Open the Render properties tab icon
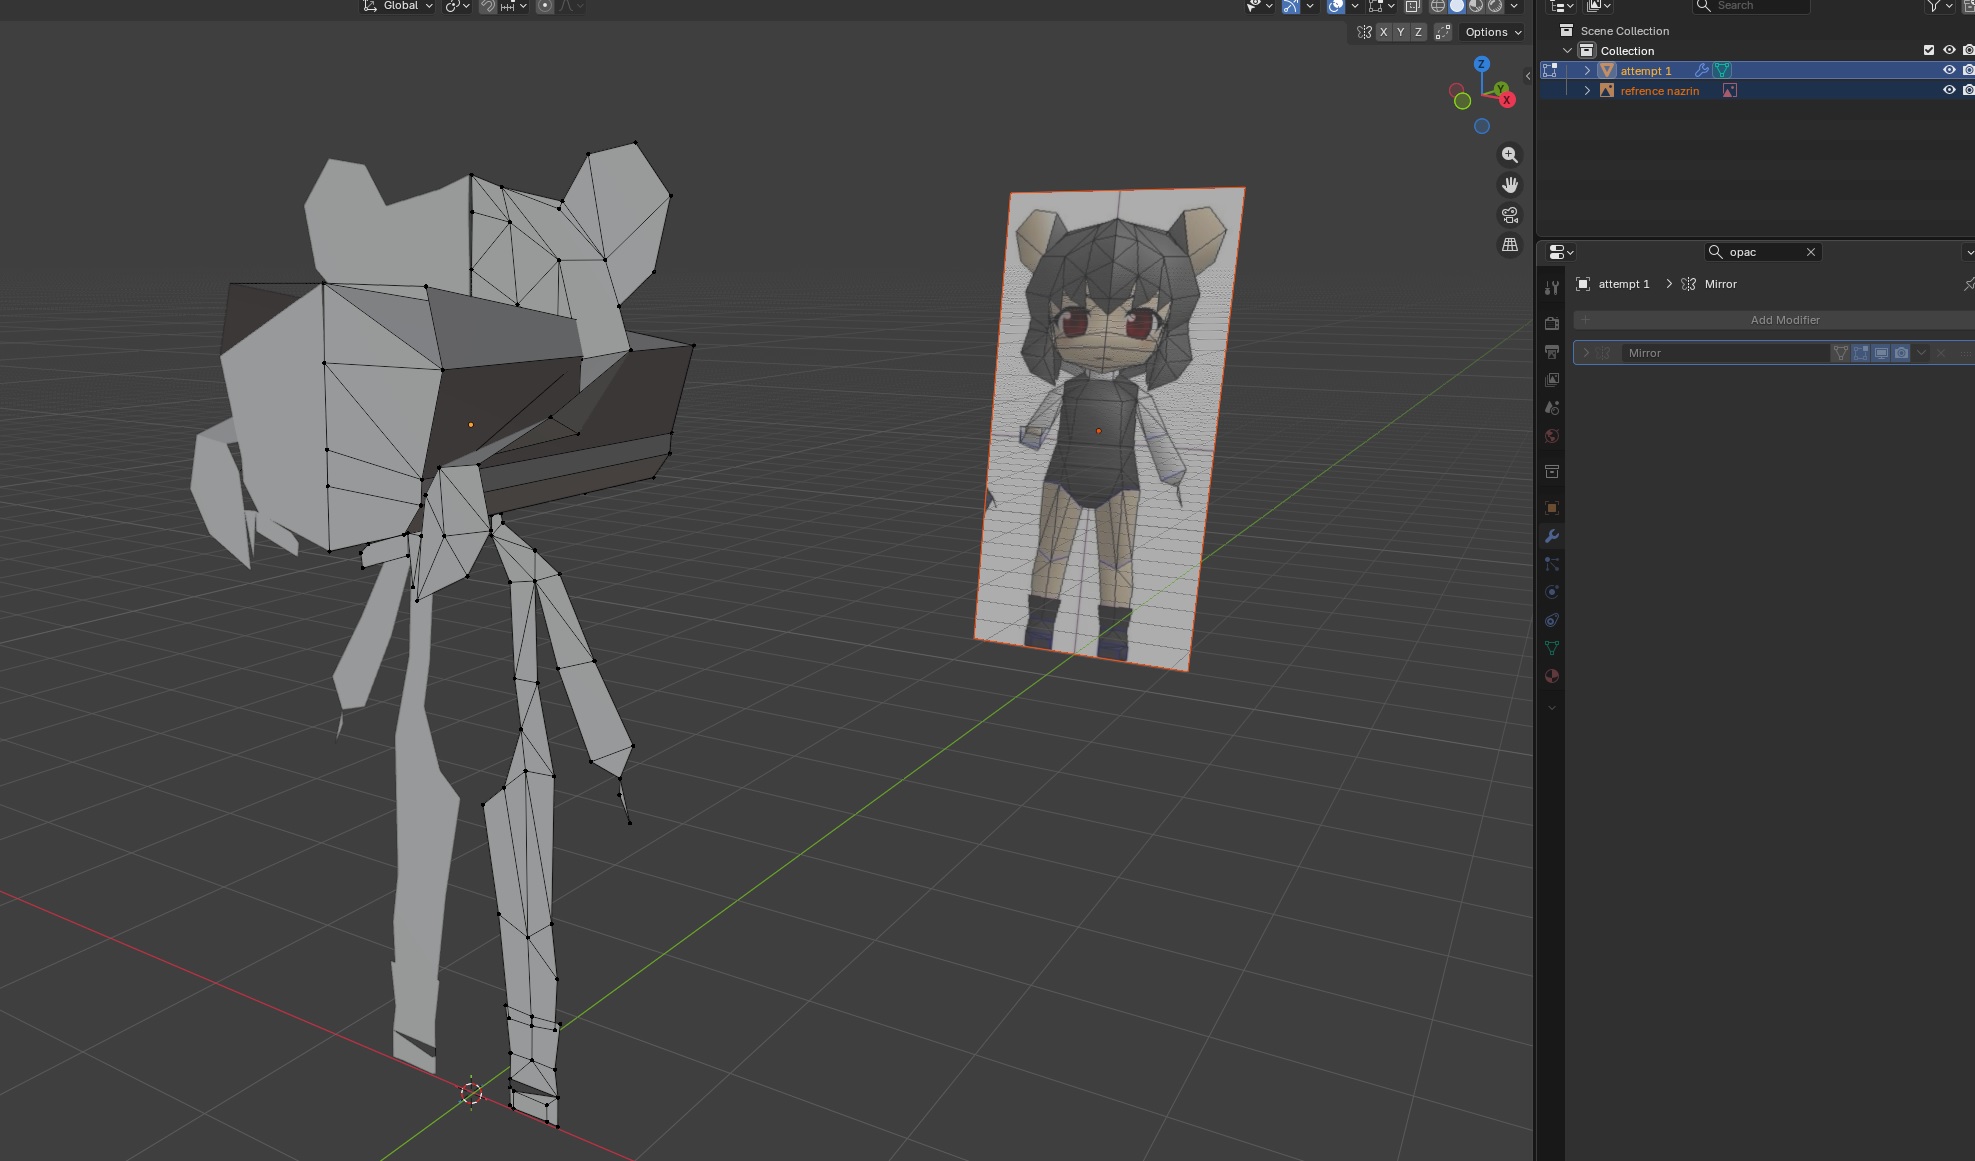1975x1161 pixels. pos(1552,323)
